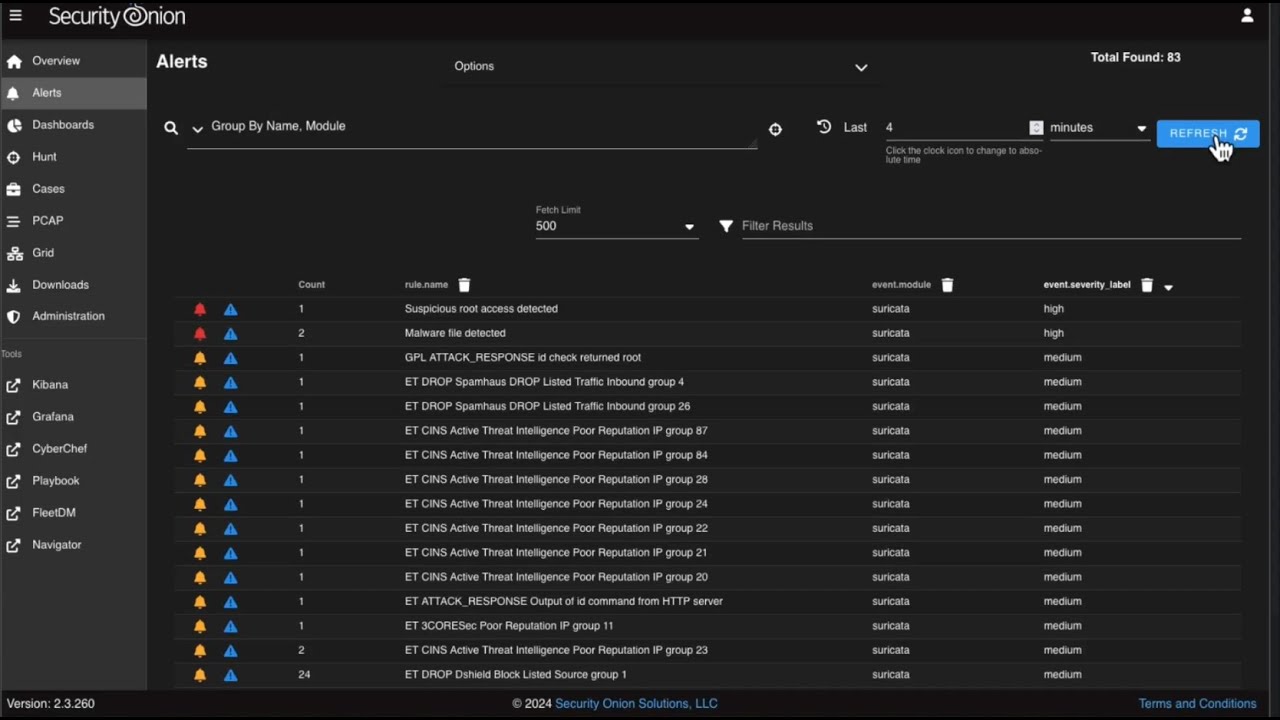Launch Navigator external tool link

[73, 545]
